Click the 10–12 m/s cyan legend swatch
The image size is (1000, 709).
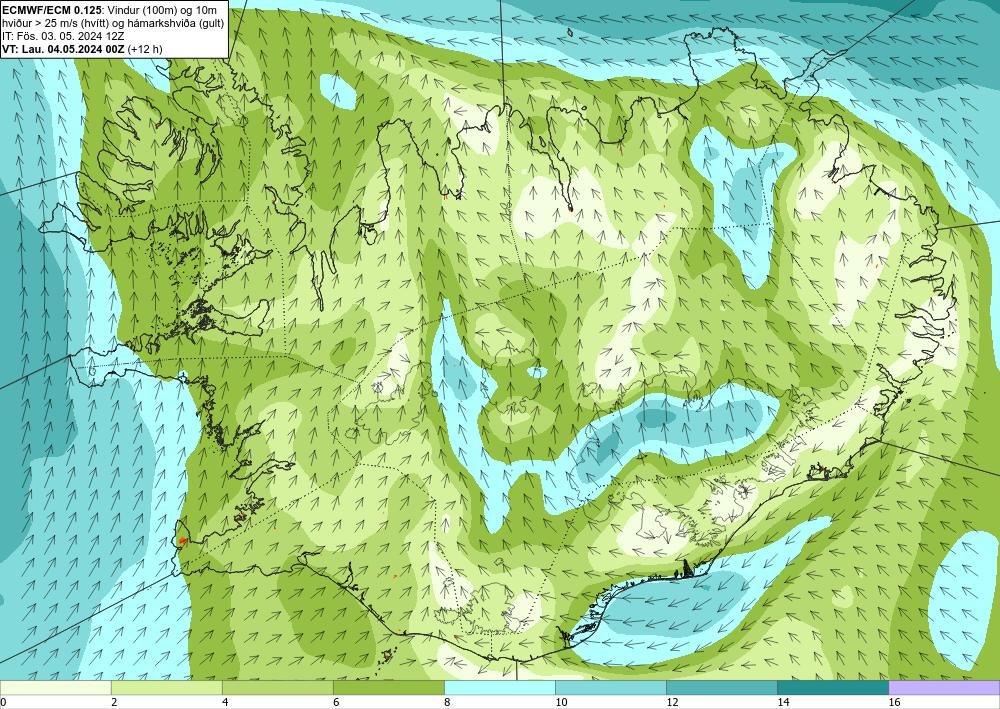click(x=610, y=687)
